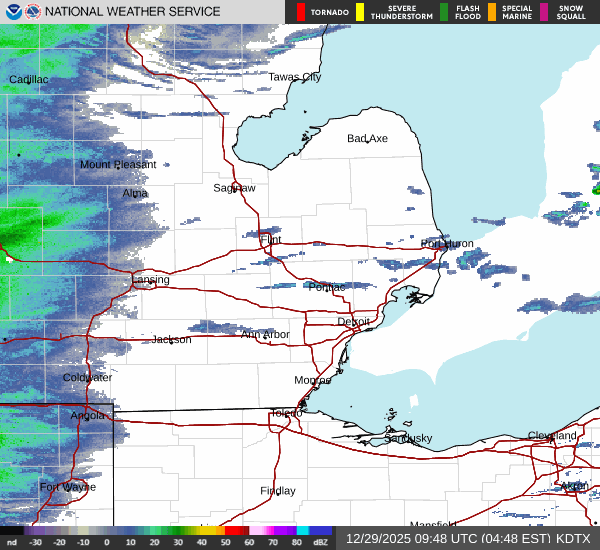Click the orange Special Marine legend box
The width and height of the screenshot is (600, 550).
(492, 12)
